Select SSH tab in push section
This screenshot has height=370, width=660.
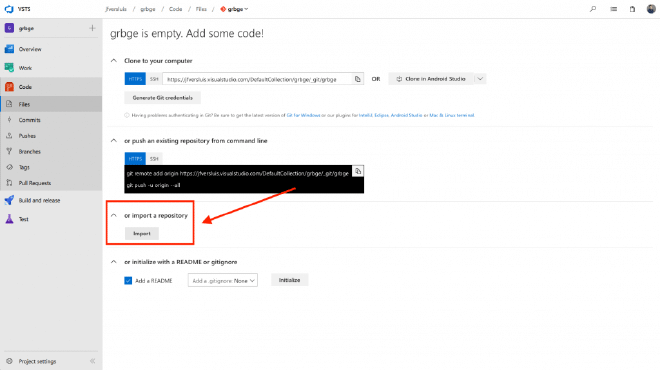[154, 159]
